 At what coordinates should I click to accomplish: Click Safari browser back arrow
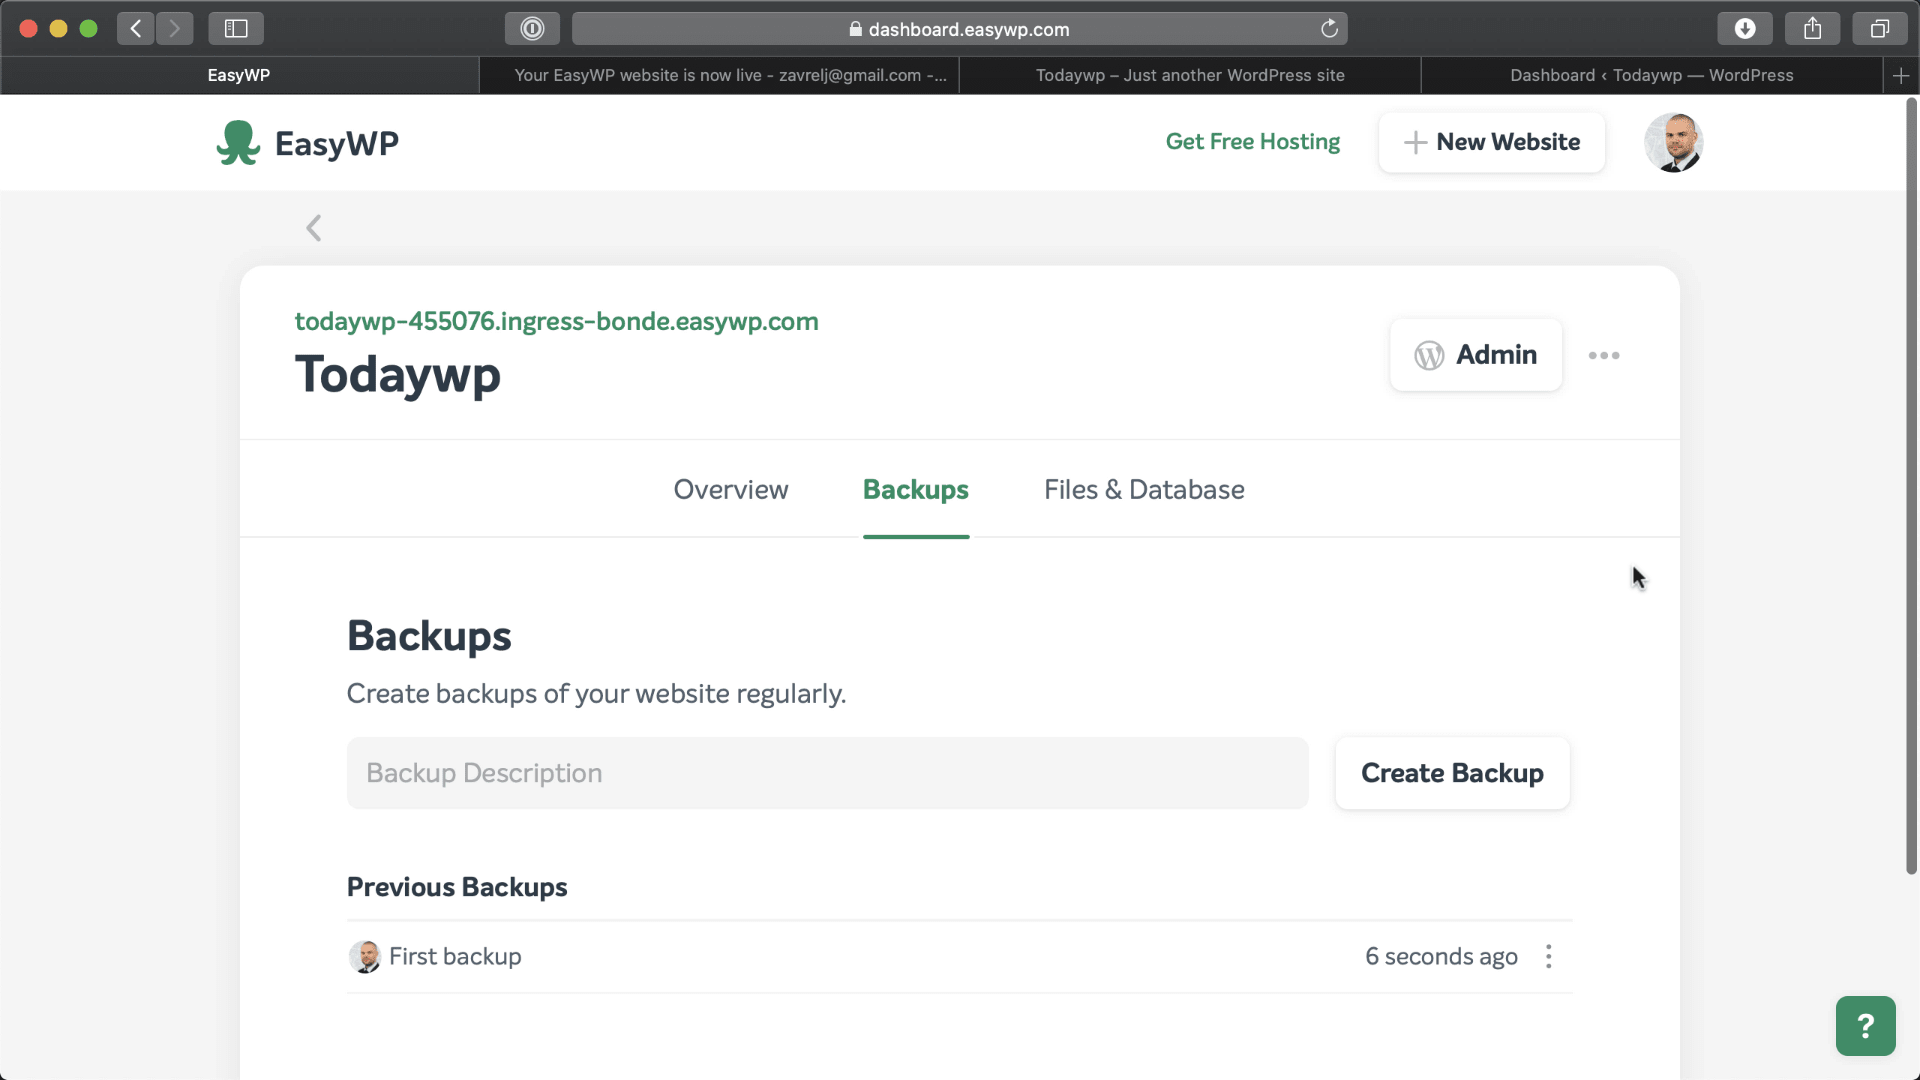136,29
